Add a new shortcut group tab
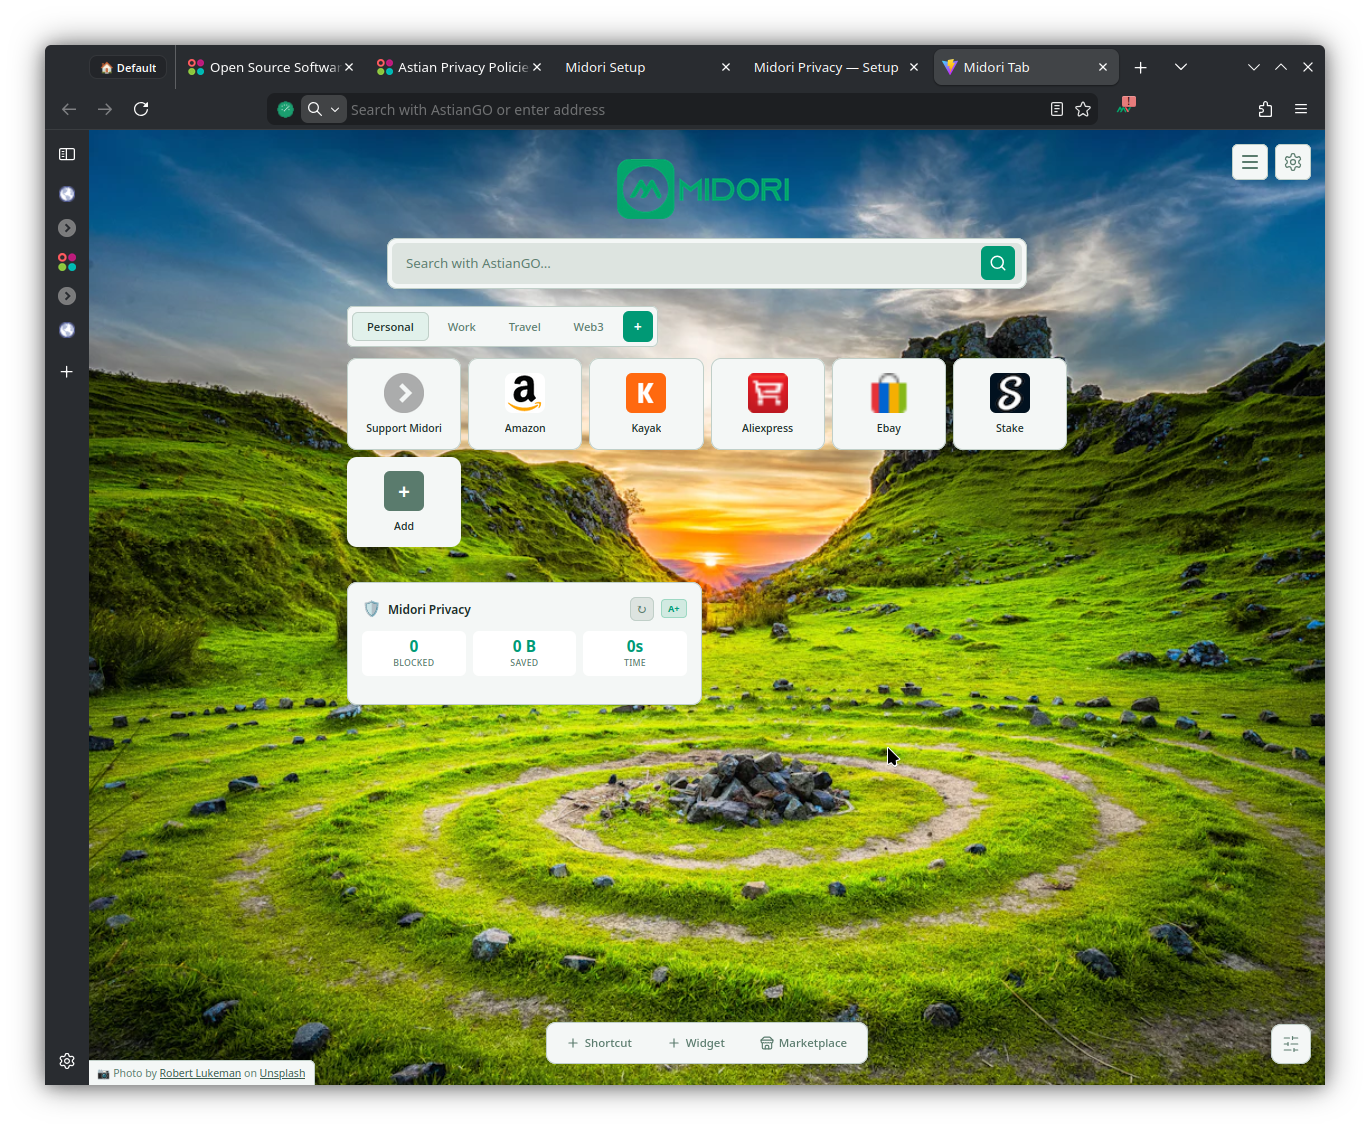The height and width of the screenshot is (1130, 1370). click(638, 326)
